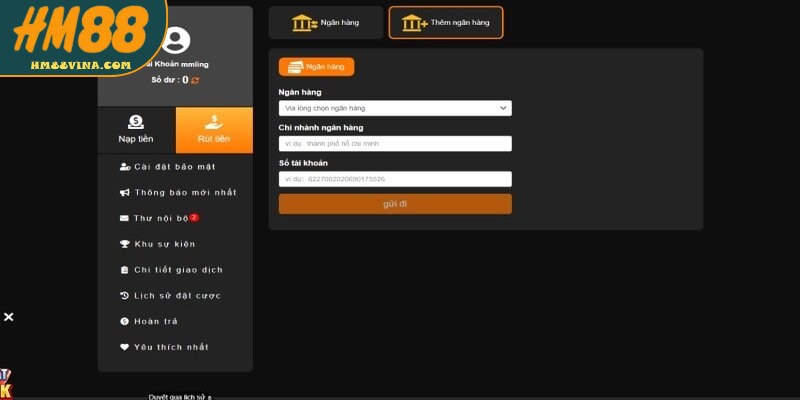The width and height of the screenshot is (800, 400).
Task: Switch to the Nạp tiền deposit tab
Action: click(136, 129)
